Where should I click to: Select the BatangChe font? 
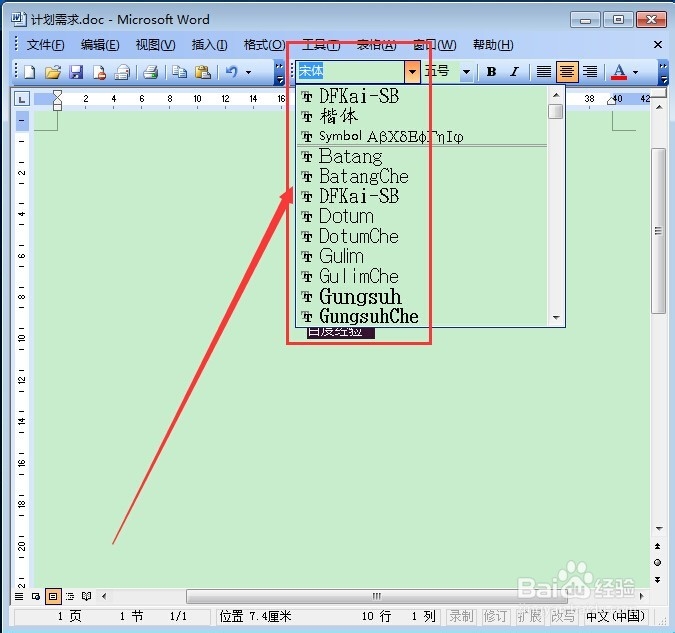pyautogui.click(x=422, y=176)
